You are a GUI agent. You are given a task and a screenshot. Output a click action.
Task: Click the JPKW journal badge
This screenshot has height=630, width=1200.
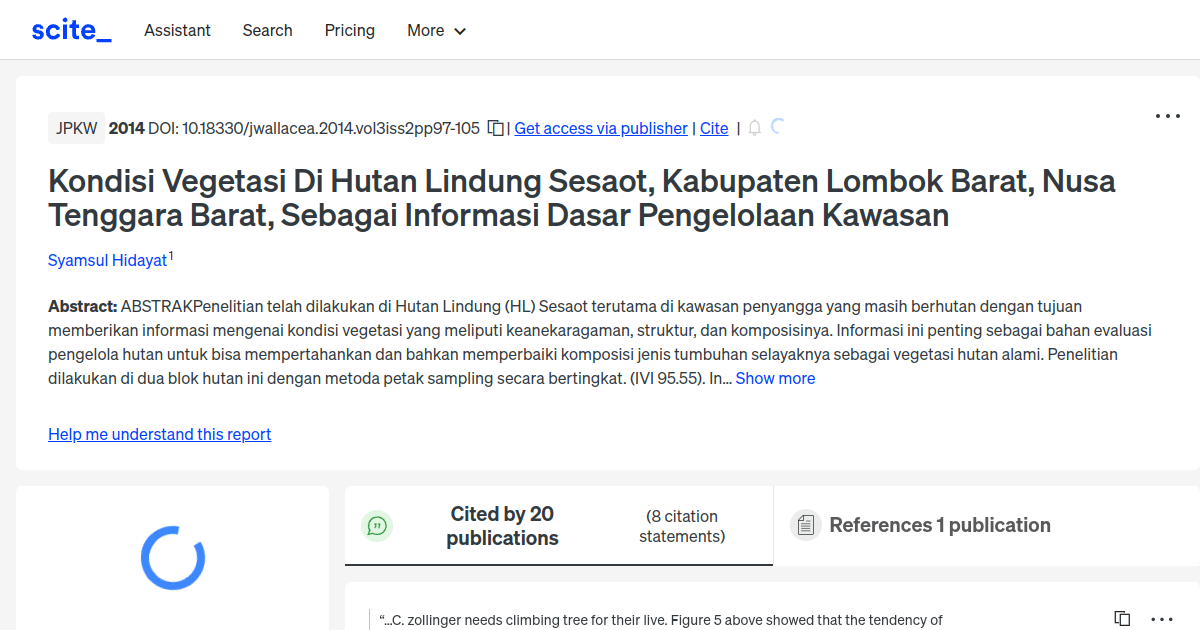(x=76, y=128)
